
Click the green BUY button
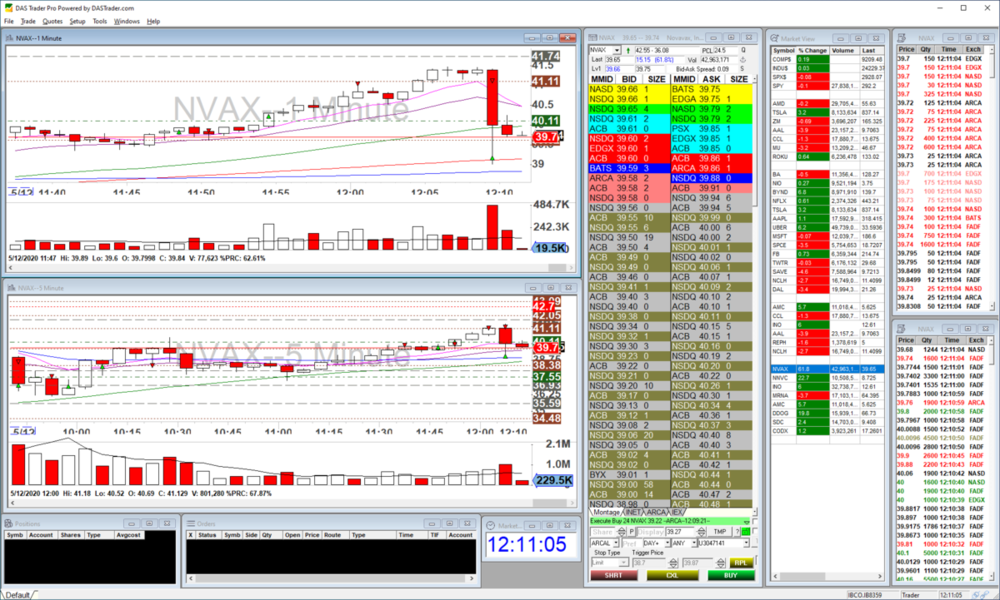coord(731,575)
